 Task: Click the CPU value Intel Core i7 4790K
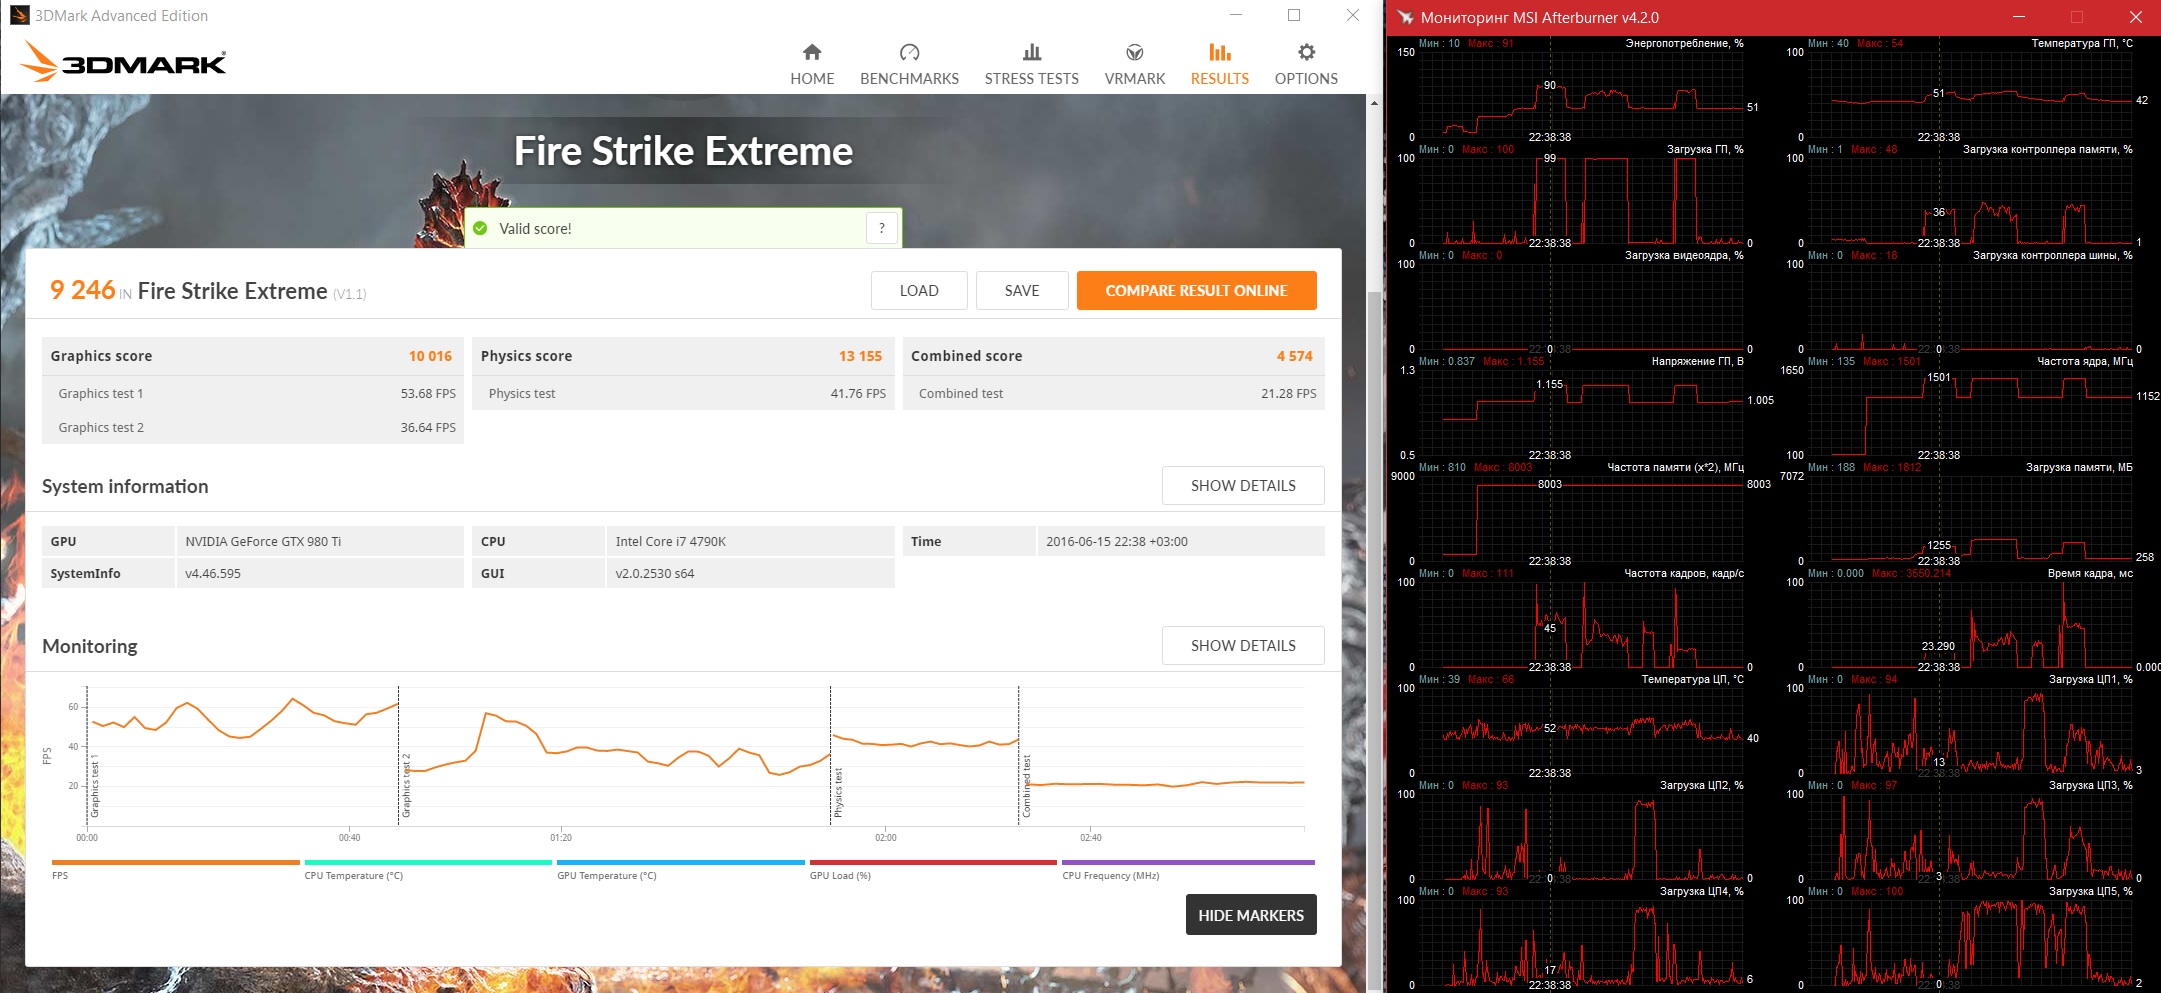671,541
